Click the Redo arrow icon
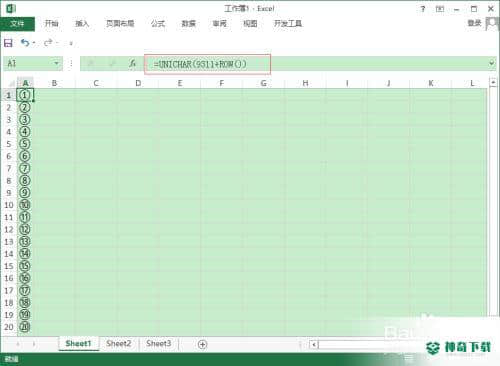Viewport: 500px width, 366px height. click(x=48, y=43)
